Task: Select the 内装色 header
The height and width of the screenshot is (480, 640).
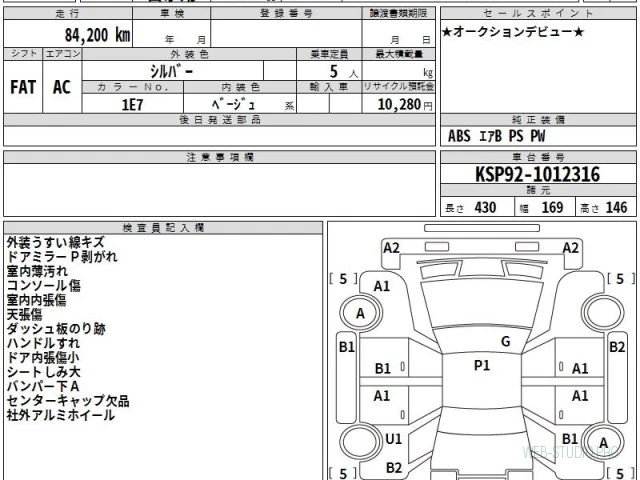Action: point(240,87)
